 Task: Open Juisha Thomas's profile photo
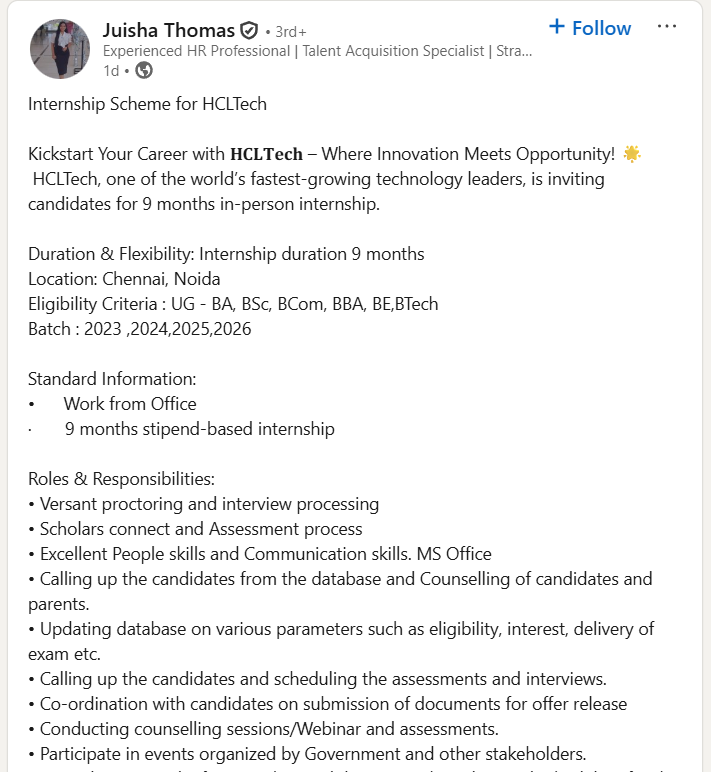tap(61, 49)
